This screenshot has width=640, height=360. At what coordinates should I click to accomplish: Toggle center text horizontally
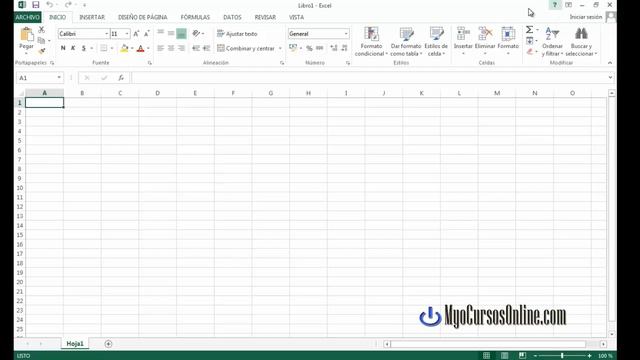pyautogui.click(x=171, y=49)
